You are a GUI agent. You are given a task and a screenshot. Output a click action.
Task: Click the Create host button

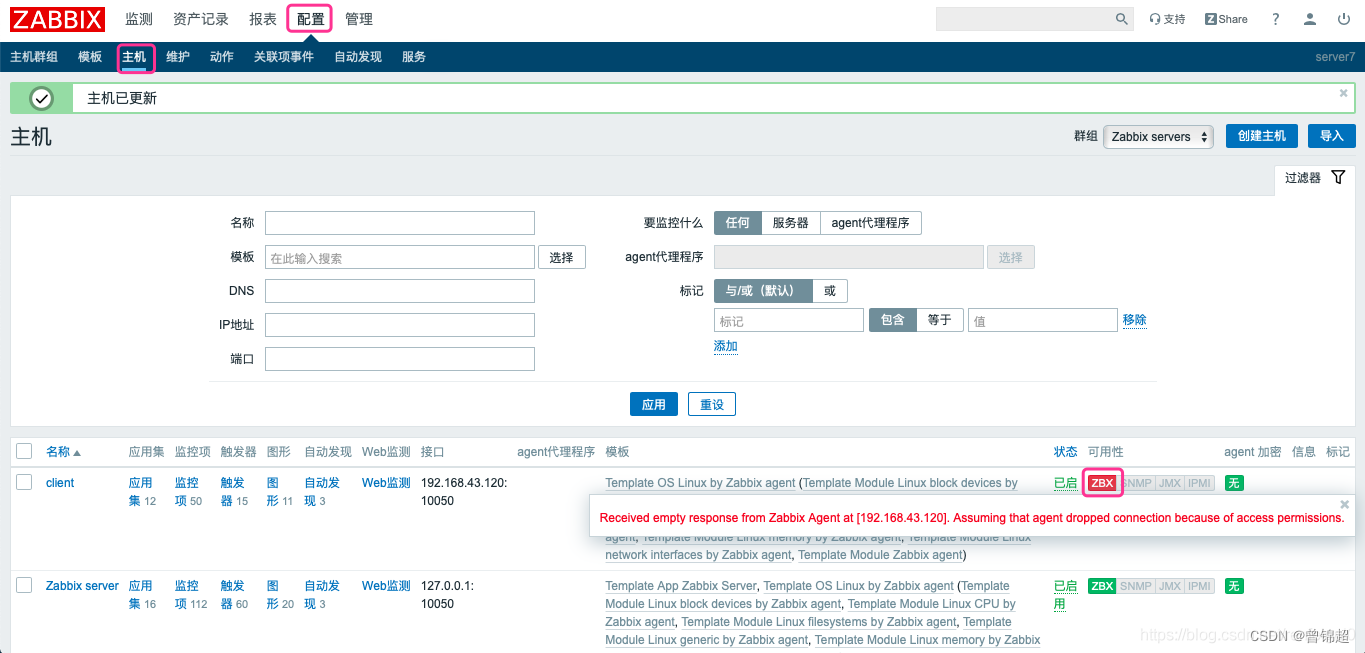tap(1262, 136)
